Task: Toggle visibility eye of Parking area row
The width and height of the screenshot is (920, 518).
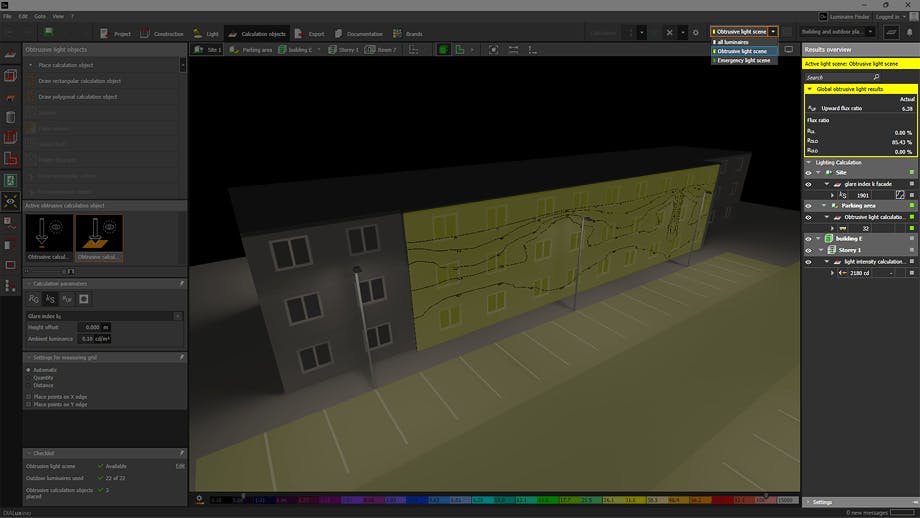Action: click(808, 206)
